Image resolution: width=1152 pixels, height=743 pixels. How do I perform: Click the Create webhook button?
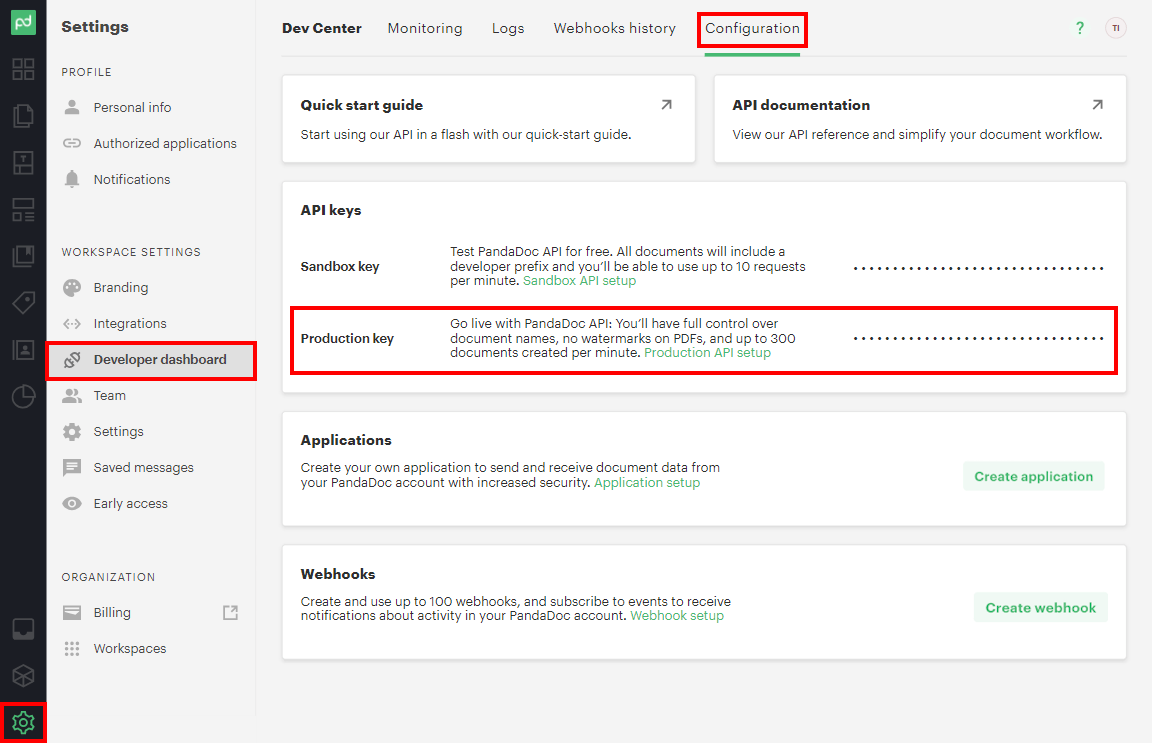[1040, 608]
